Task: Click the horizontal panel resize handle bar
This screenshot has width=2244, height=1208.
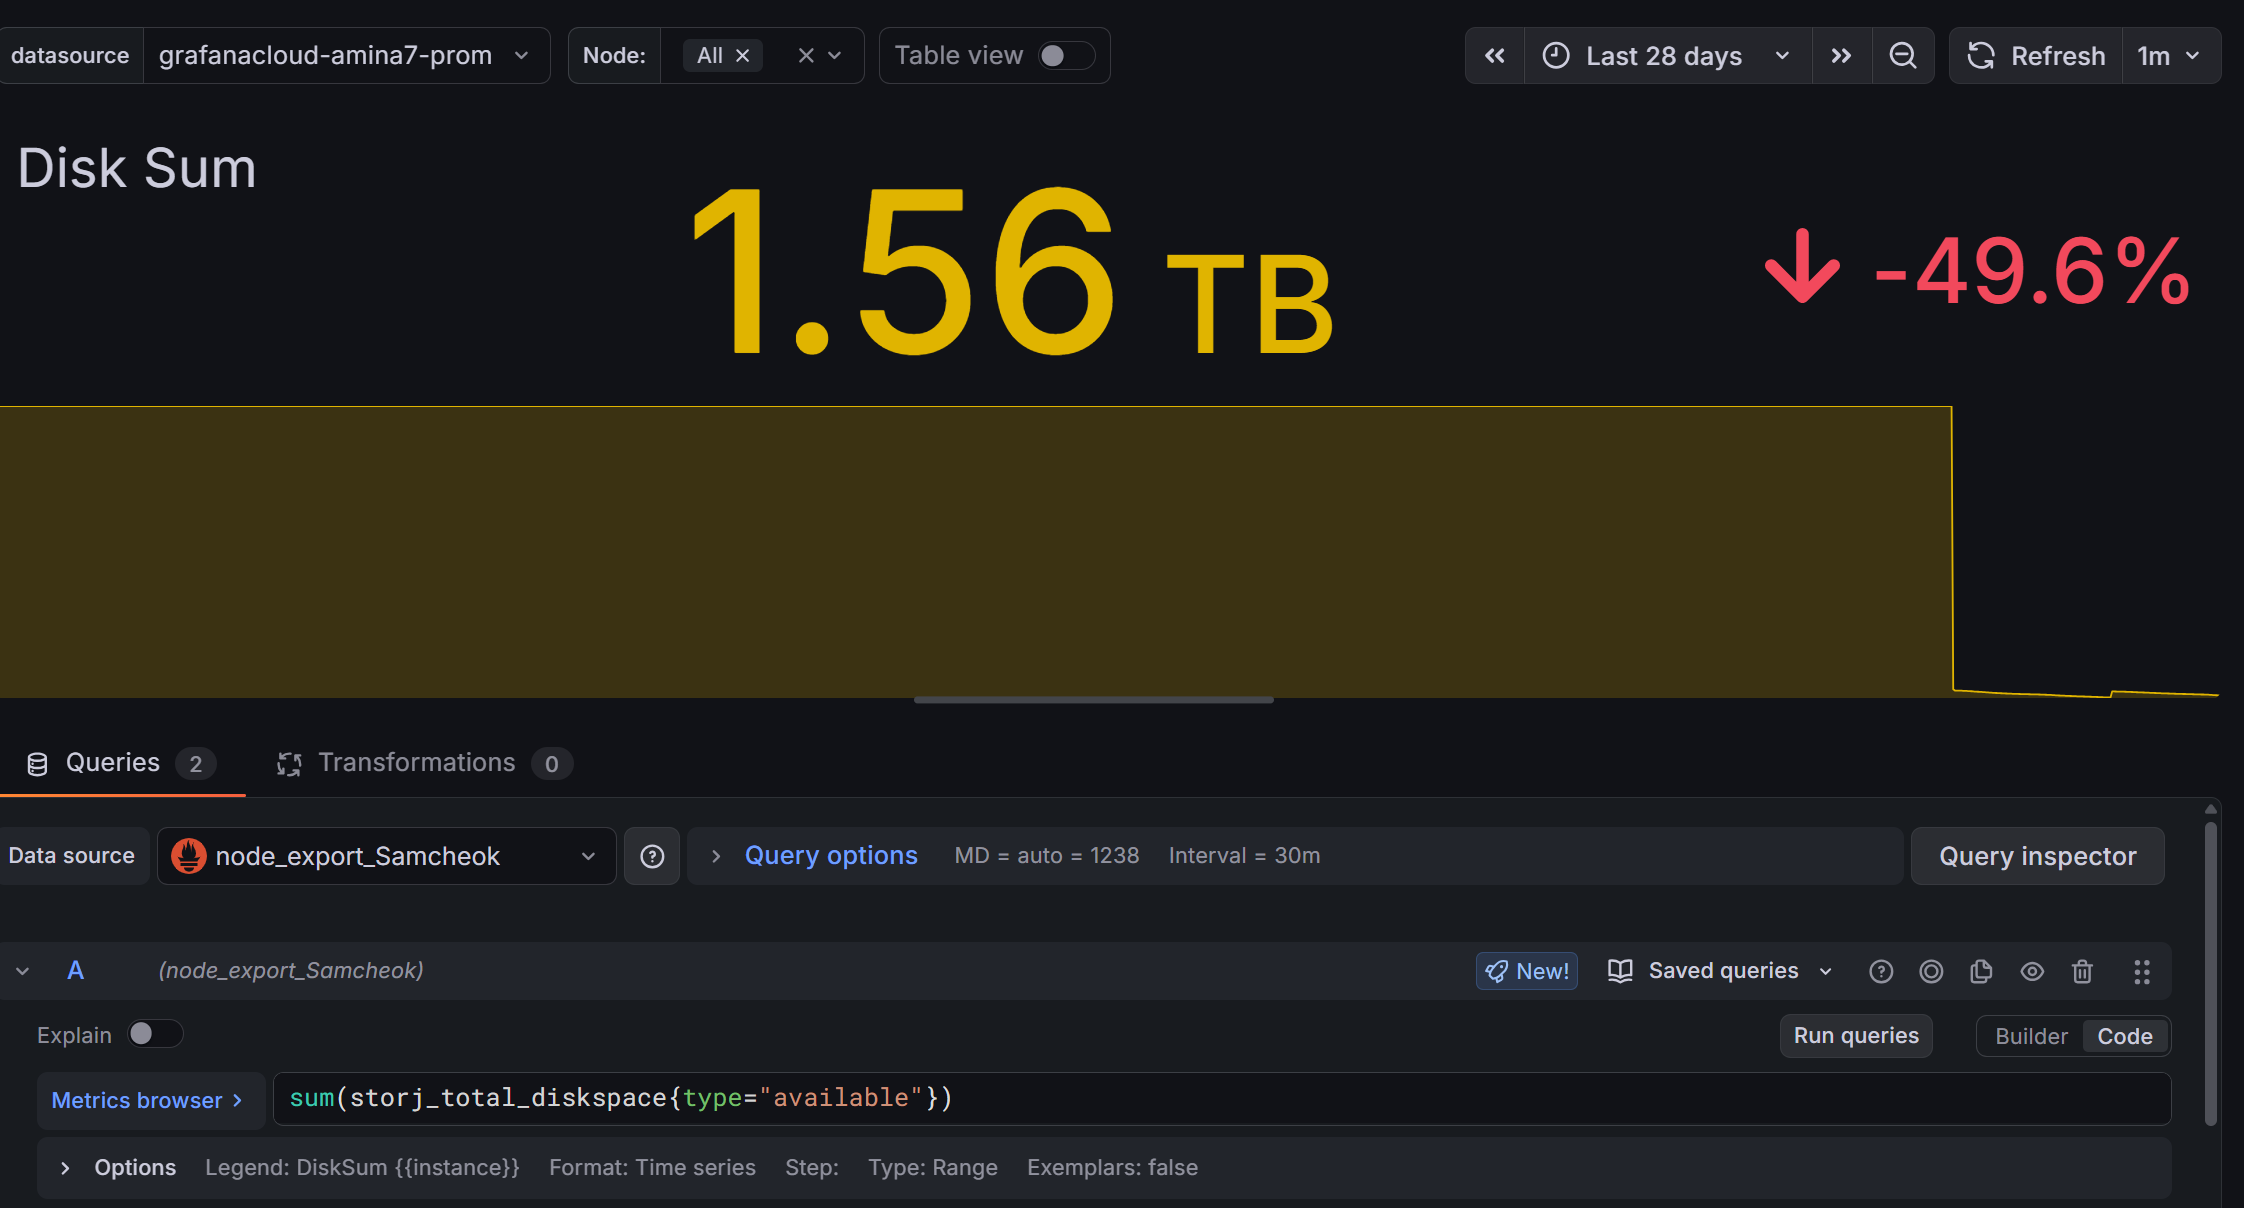Action: (1093, 700)
